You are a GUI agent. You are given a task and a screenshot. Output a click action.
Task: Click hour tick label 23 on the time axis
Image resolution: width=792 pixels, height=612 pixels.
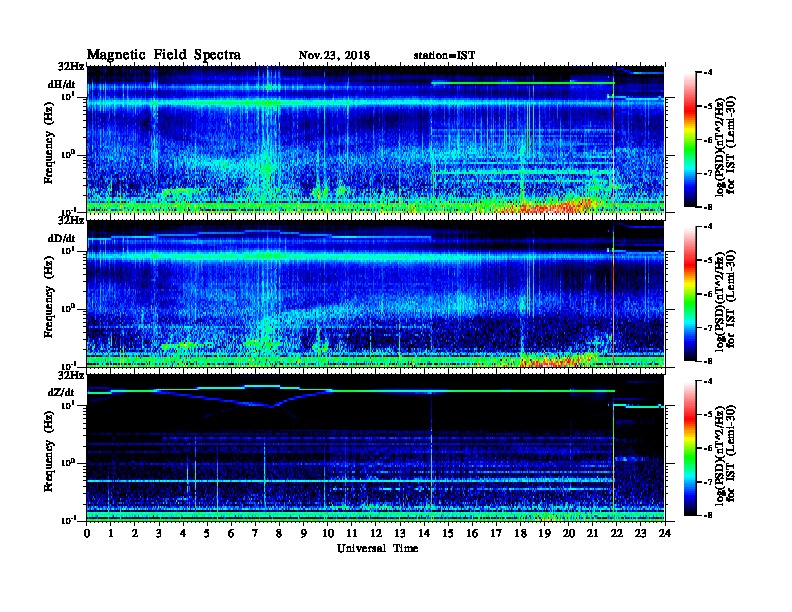[640, 534]
